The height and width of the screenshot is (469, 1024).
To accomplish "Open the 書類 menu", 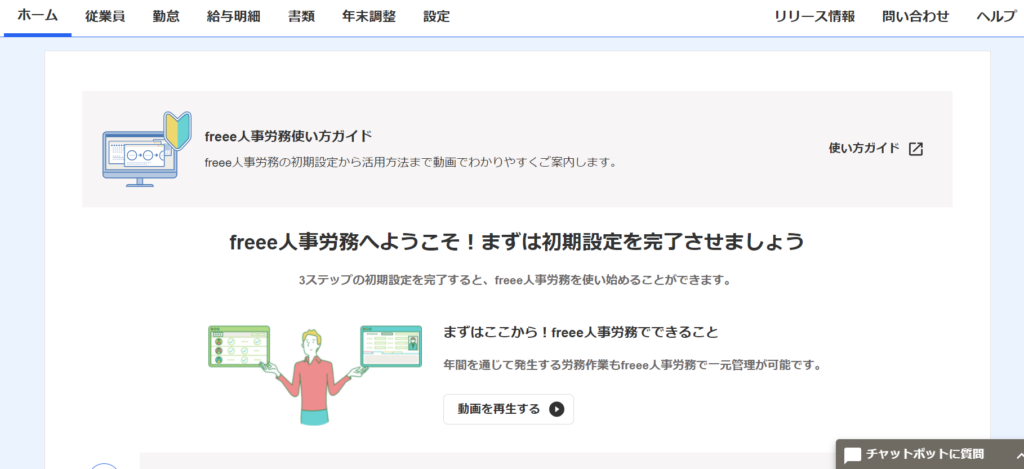I will click(x=301, y=17).
